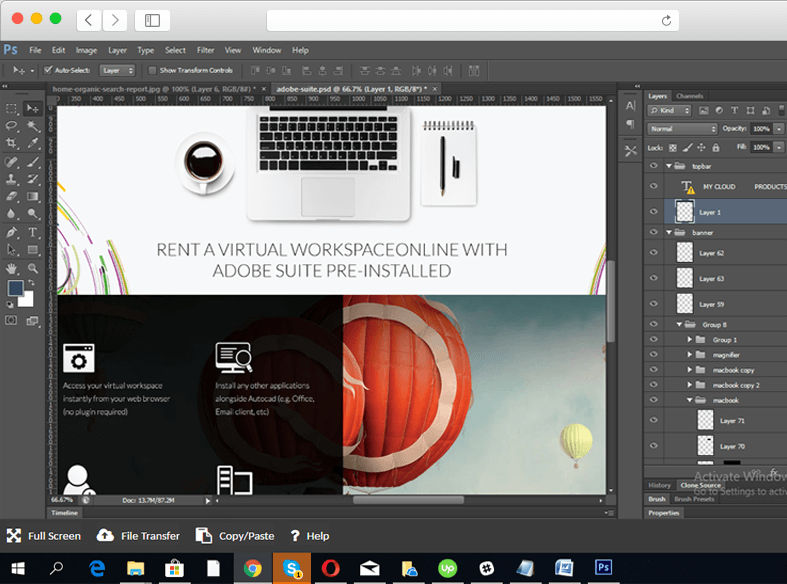
Task: Collapse the banner layer group
Action: (x=669, y=232)
